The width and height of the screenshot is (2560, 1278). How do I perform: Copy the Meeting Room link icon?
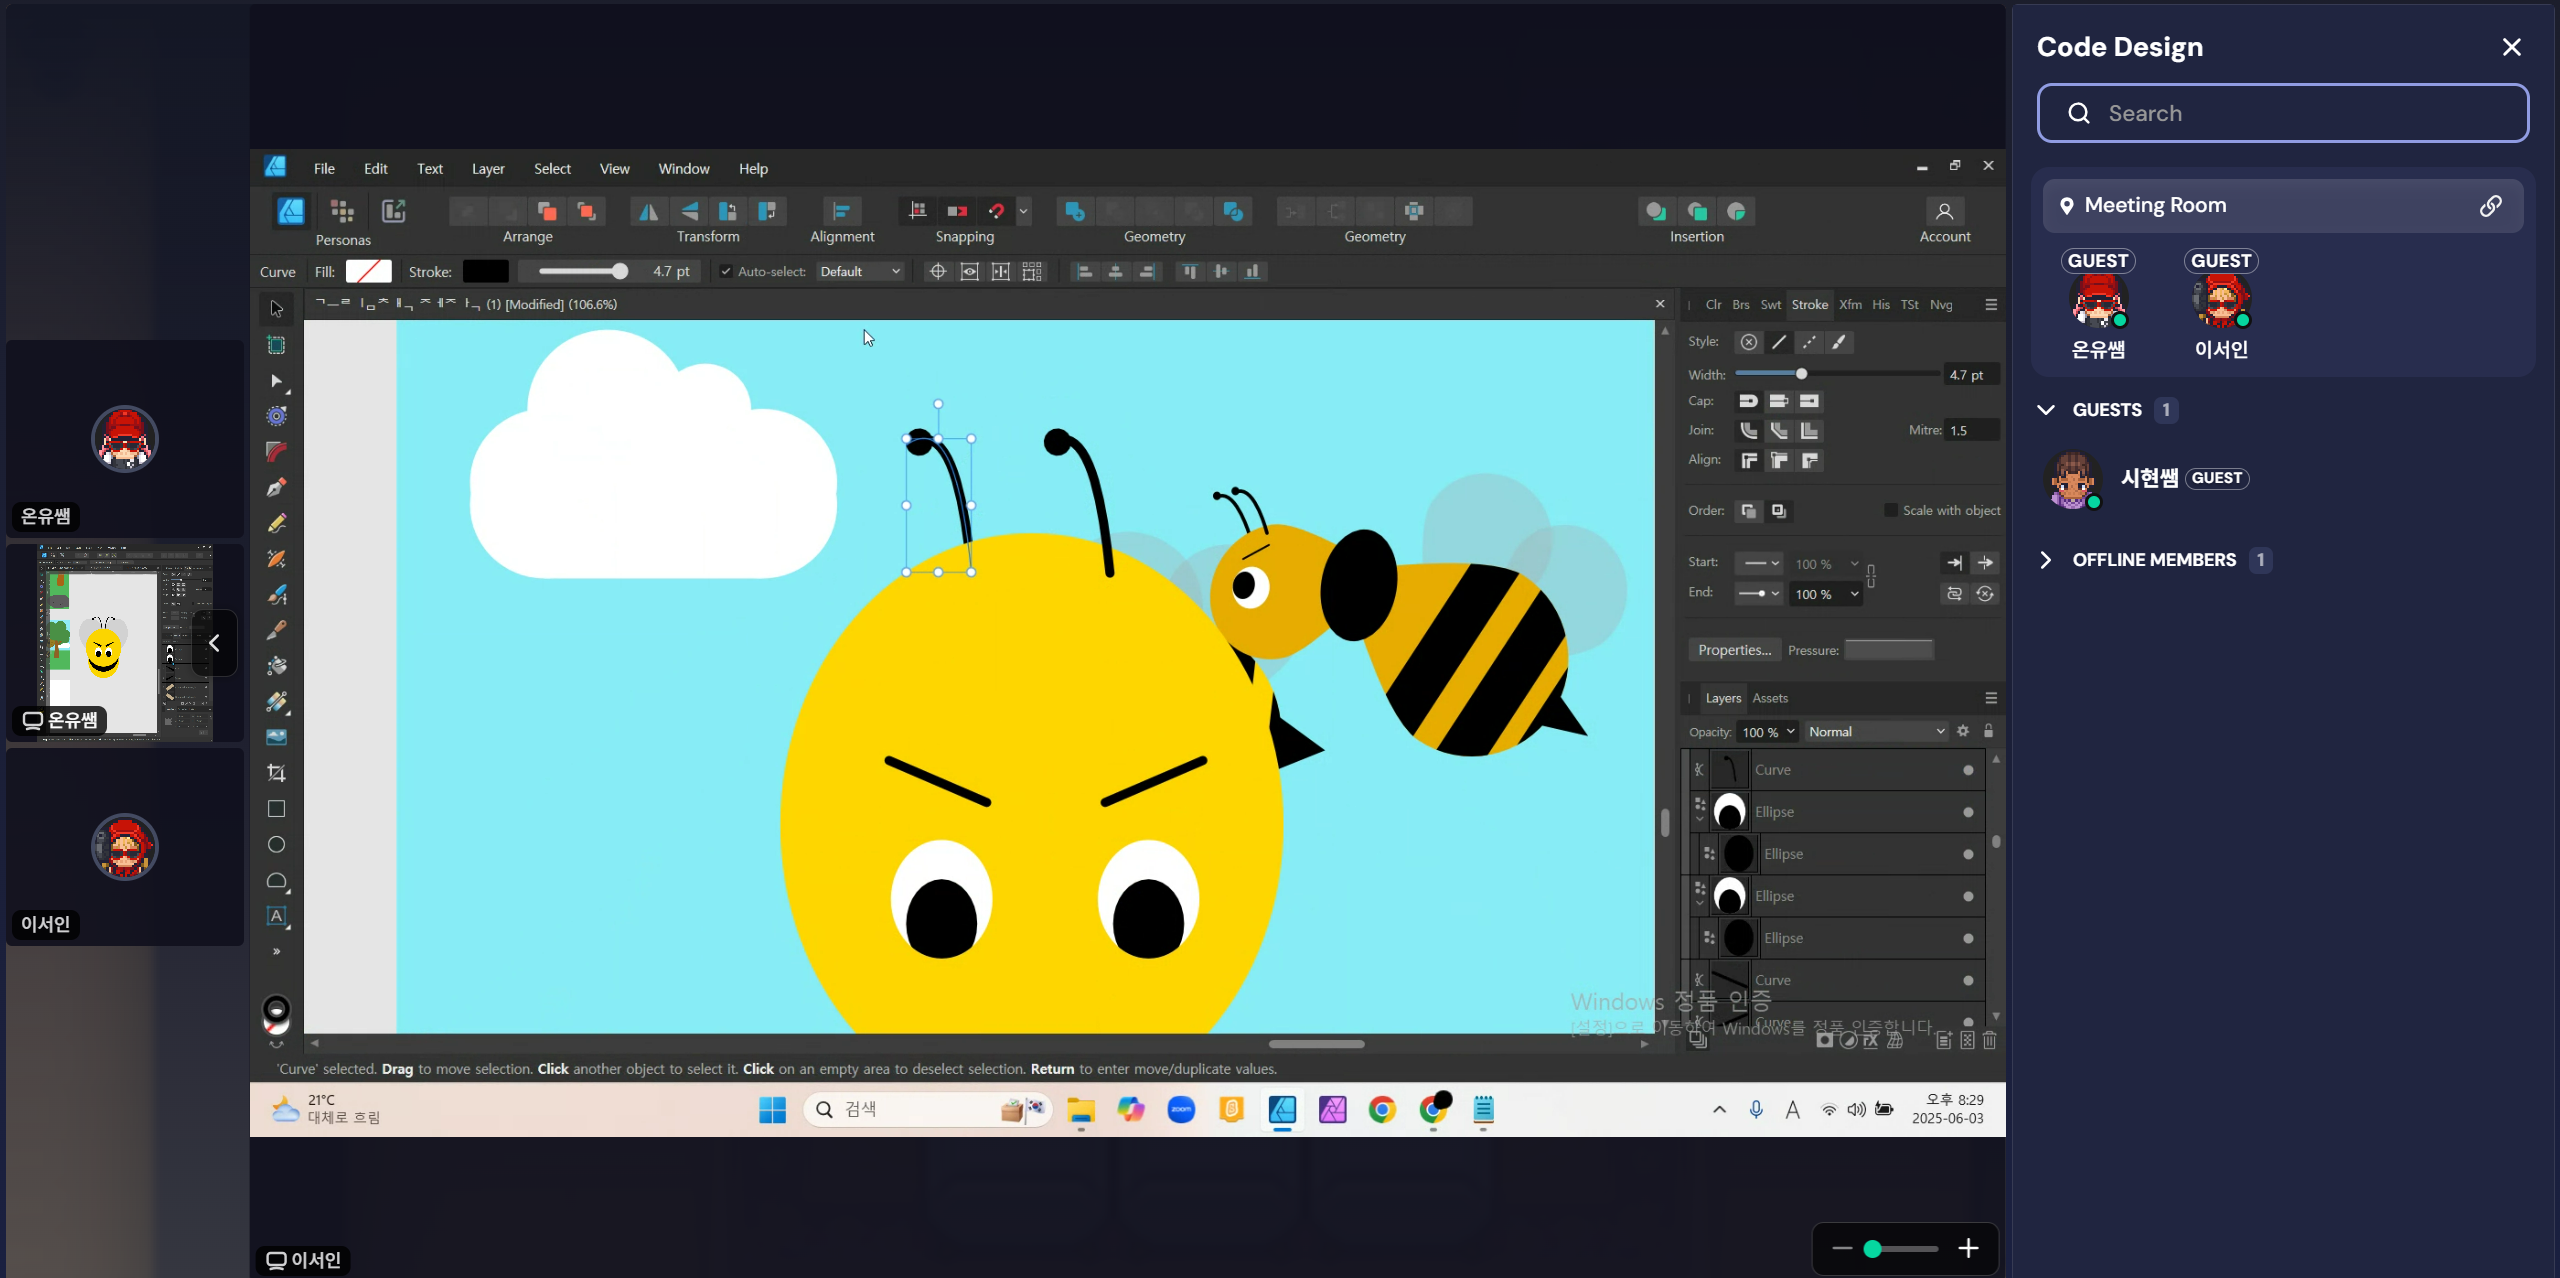tap(2491, 205)
